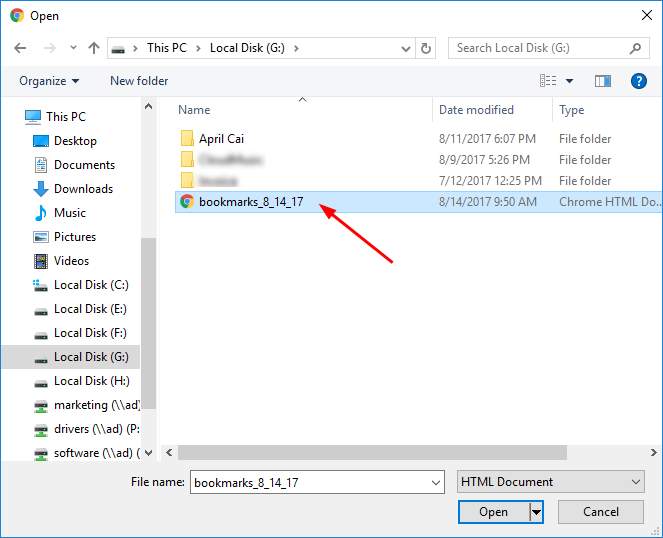663x538 pixels.
Task: Open the File name history dropdown
Action: click(435, 482)
